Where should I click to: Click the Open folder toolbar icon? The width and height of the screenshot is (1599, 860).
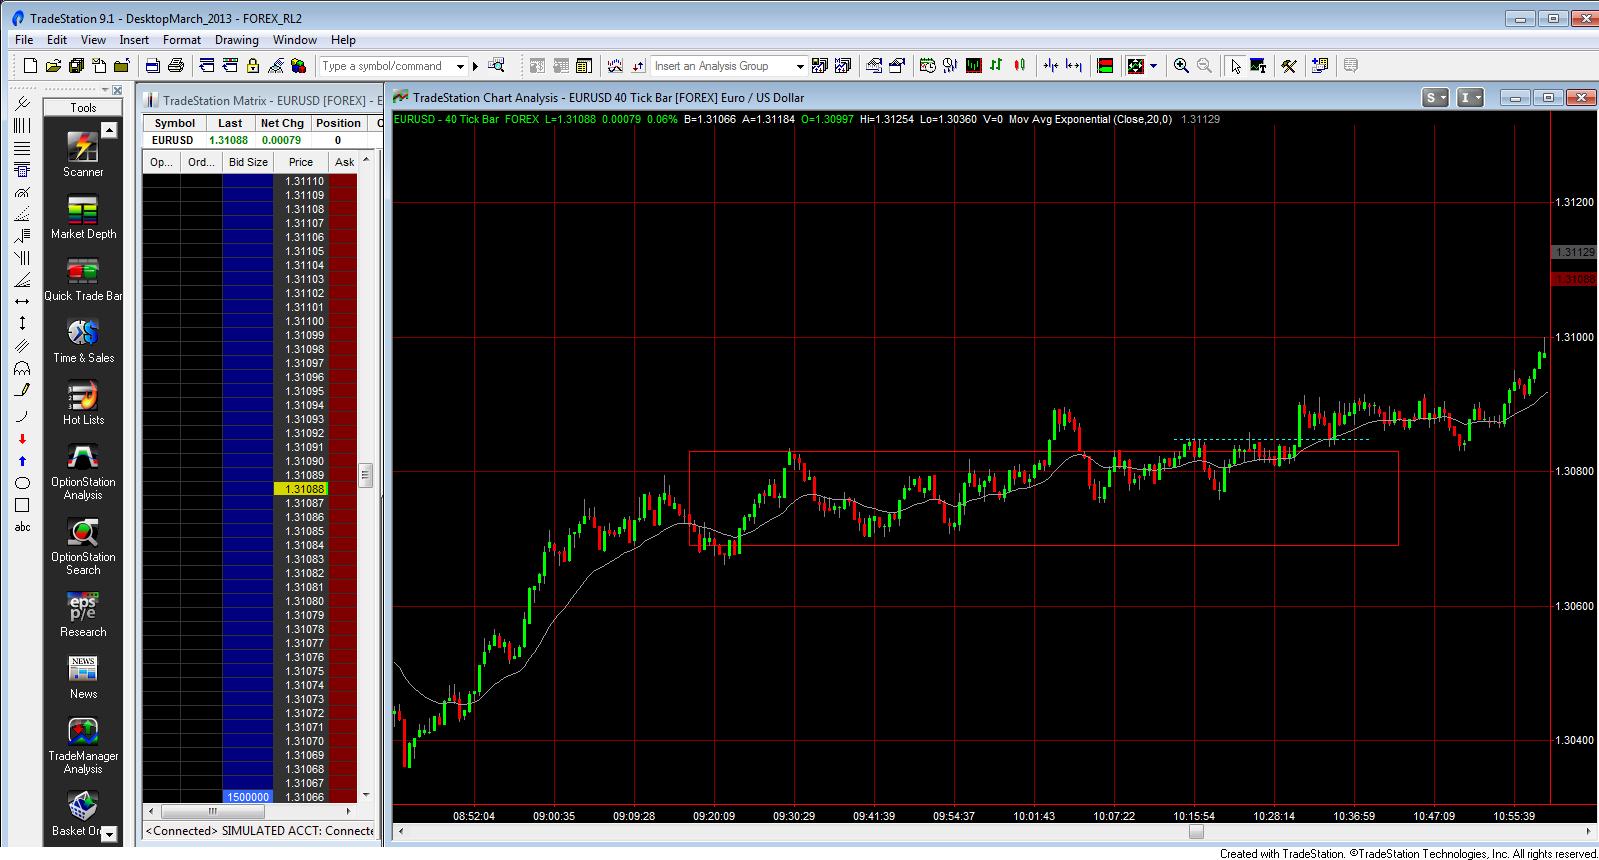pyautogui.click(x=53, y=66)
